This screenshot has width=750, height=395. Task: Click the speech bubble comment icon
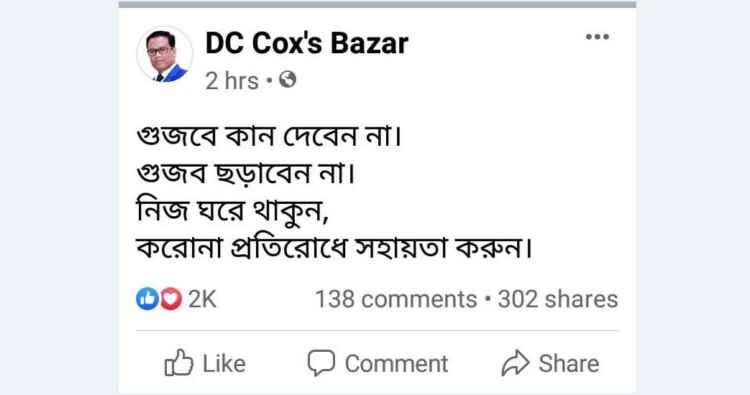point(321,363)
